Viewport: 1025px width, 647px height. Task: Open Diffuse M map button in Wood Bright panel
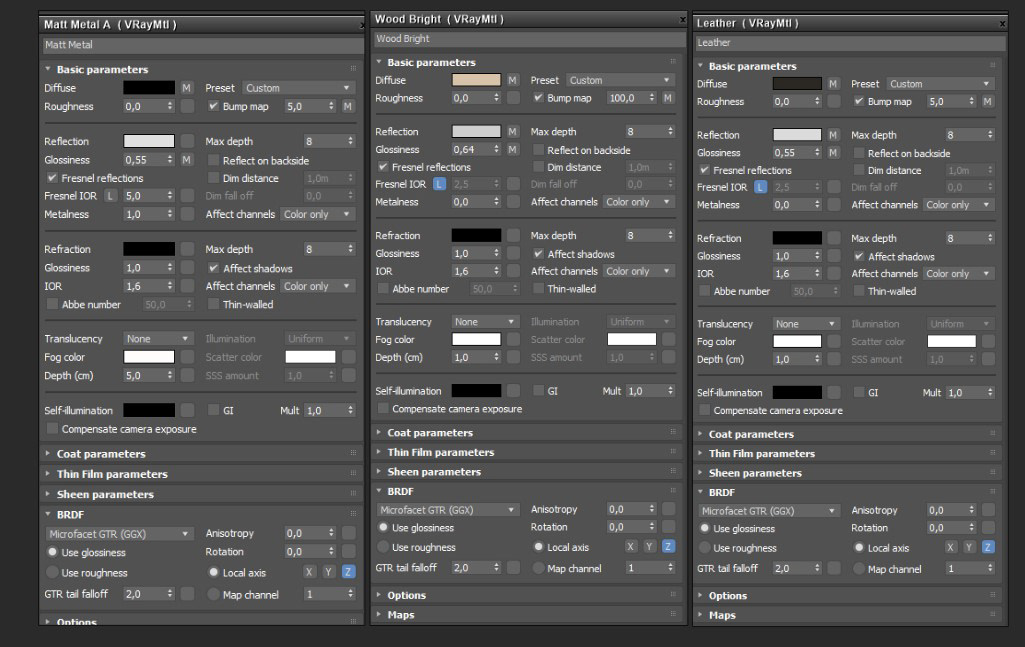(512, 80)
